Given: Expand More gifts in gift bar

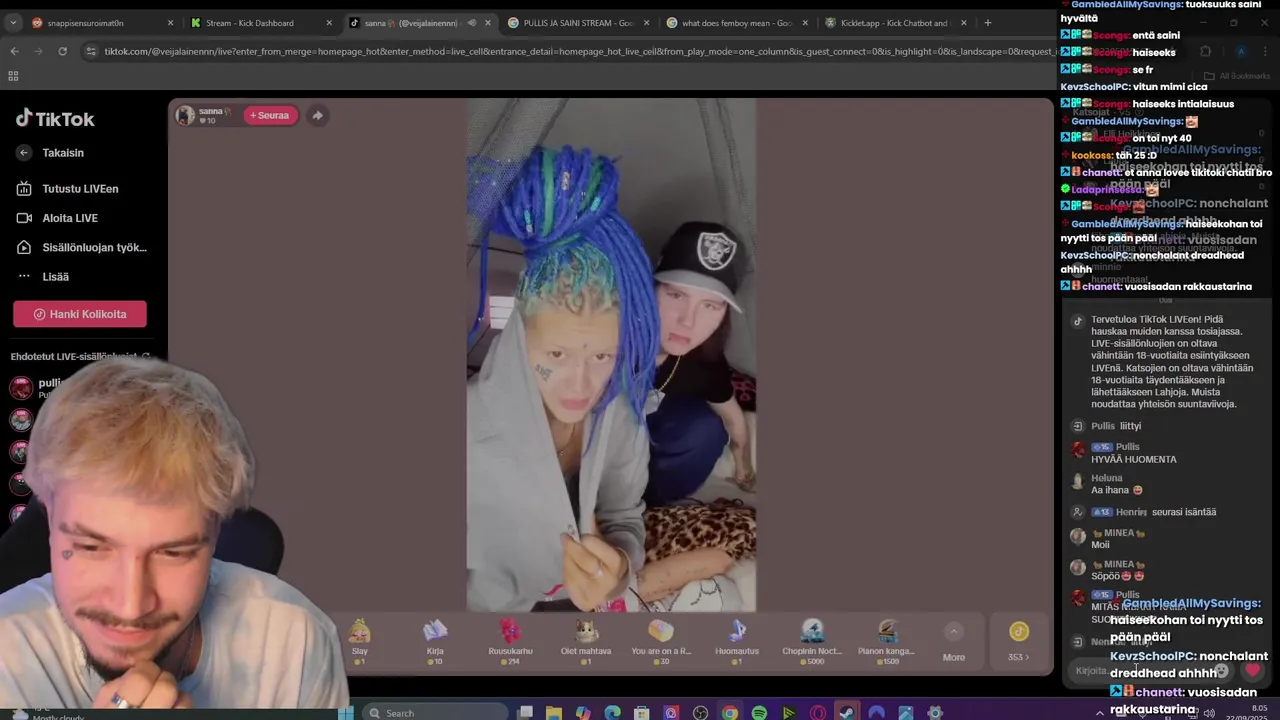Looking at the screenshot, I should pyautogui.click(x=954, y=642).
